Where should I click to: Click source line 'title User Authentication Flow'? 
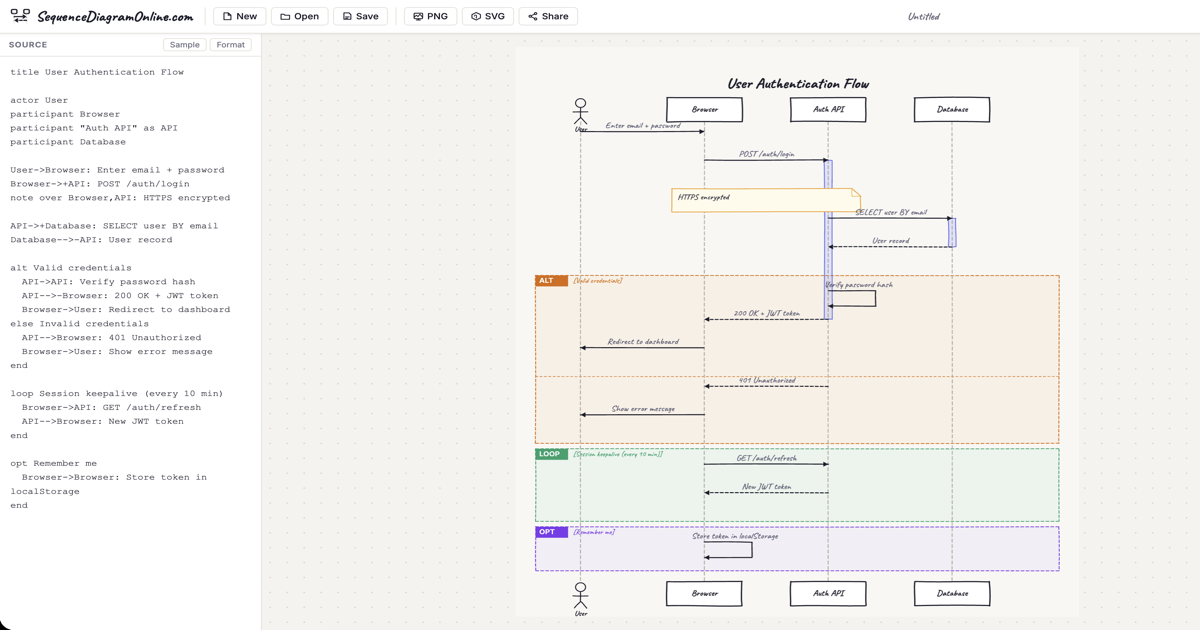[97, 72]
